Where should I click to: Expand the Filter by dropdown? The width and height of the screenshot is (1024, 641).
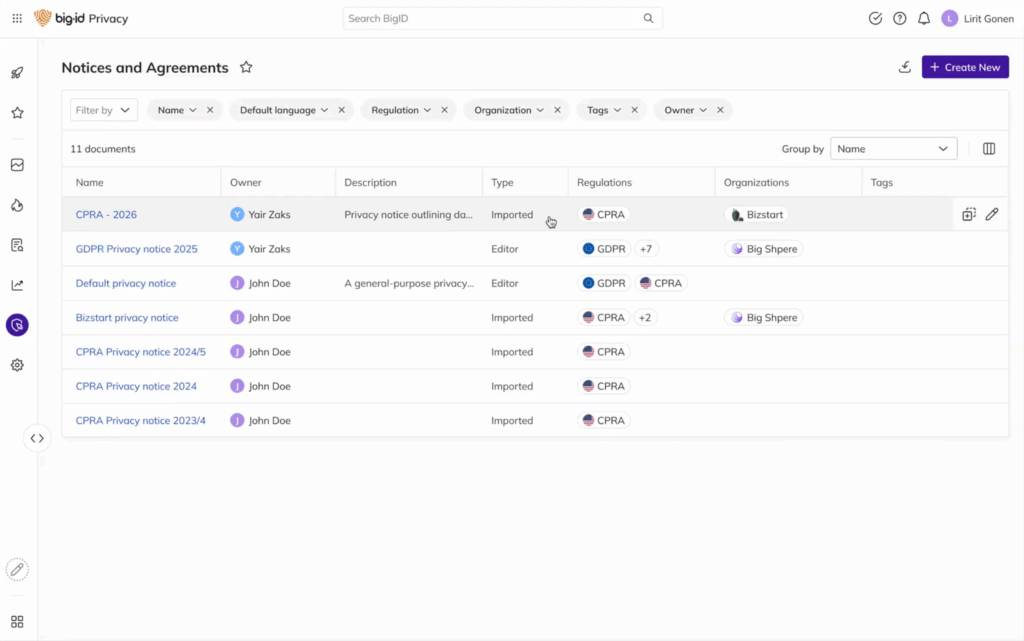coord(103,110)
